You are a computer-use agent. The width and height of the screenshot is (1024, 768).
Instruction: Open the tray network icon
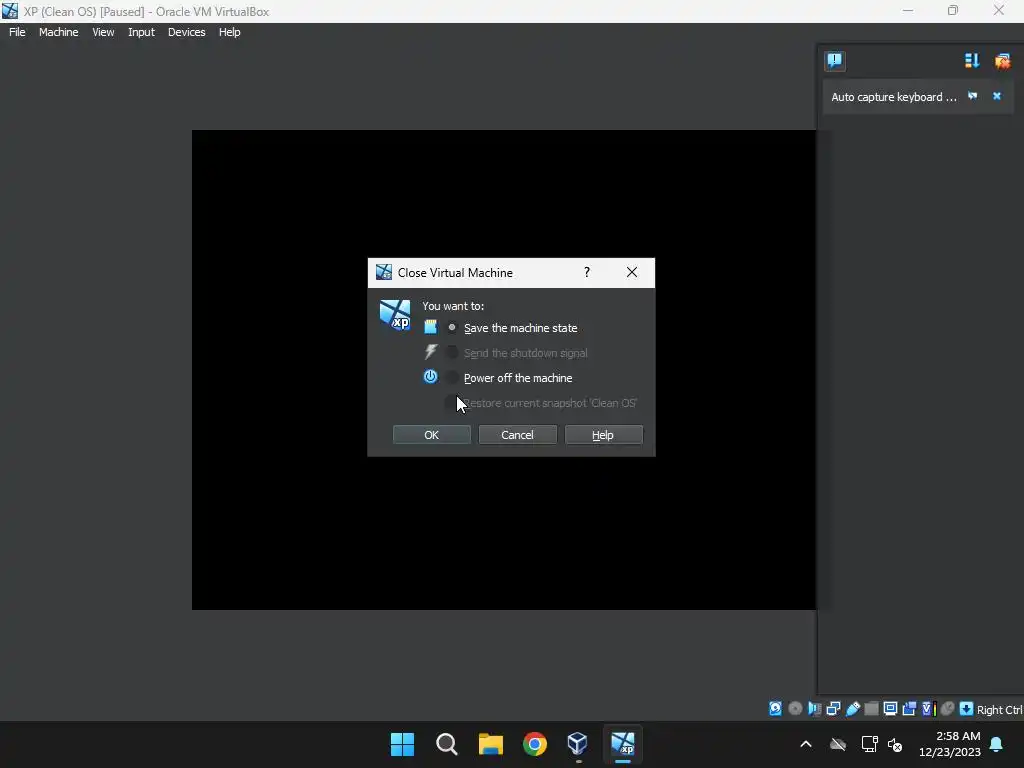pyautogui.click(x=869, y=744)
